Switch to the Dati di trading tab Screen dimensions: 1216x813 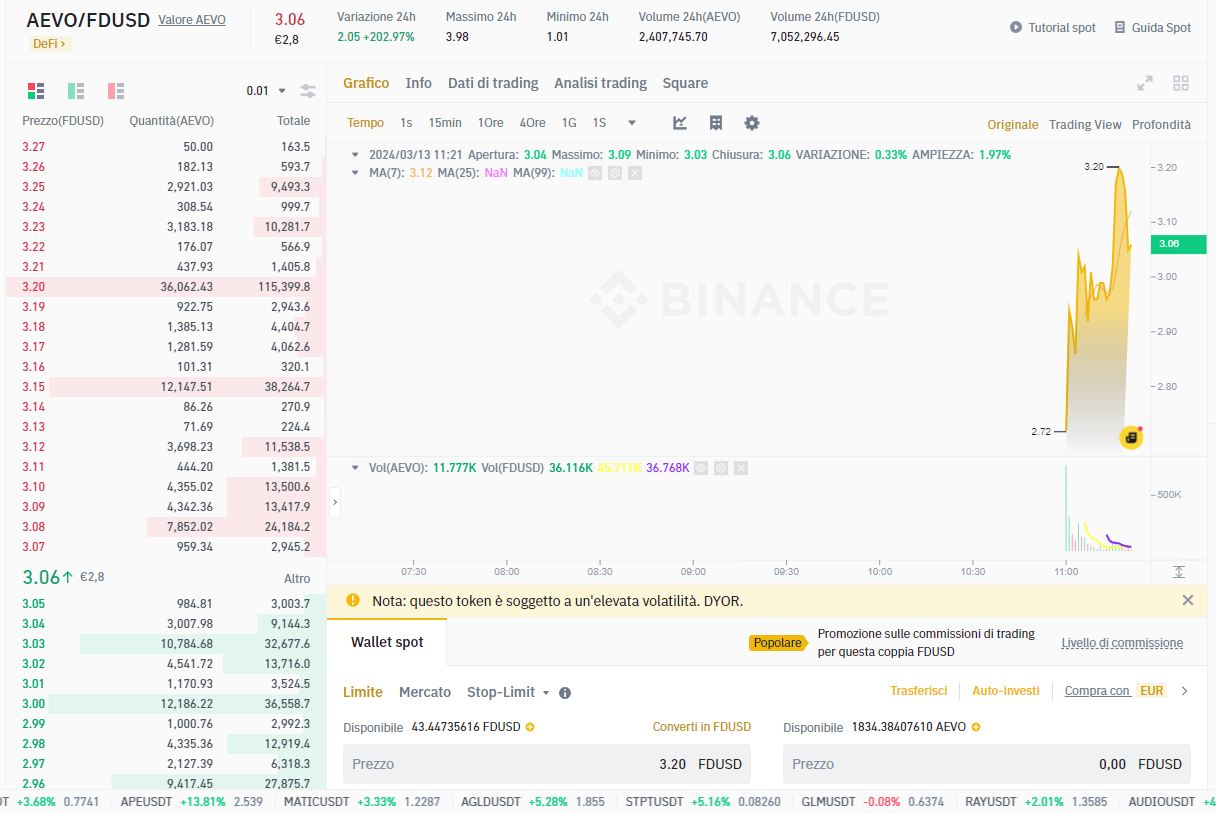point(493,83)
